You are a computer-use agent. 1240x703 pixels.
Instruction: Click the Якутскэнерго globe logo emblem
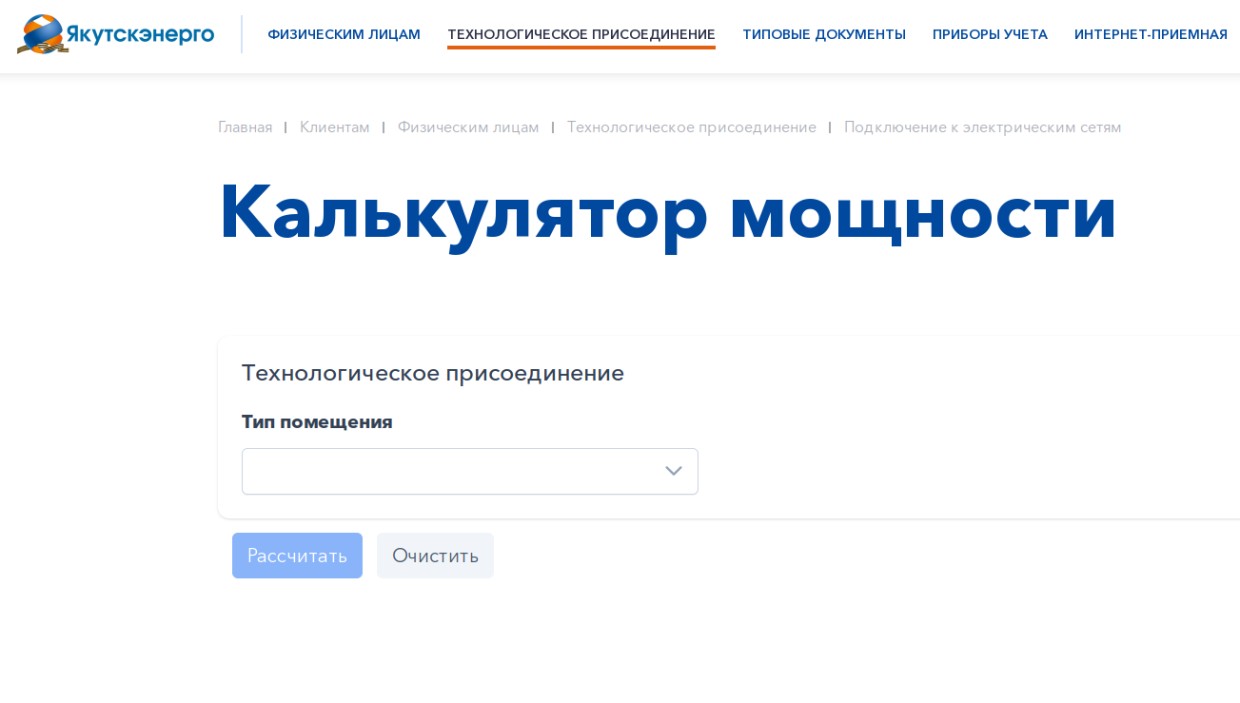click(42, 34)
